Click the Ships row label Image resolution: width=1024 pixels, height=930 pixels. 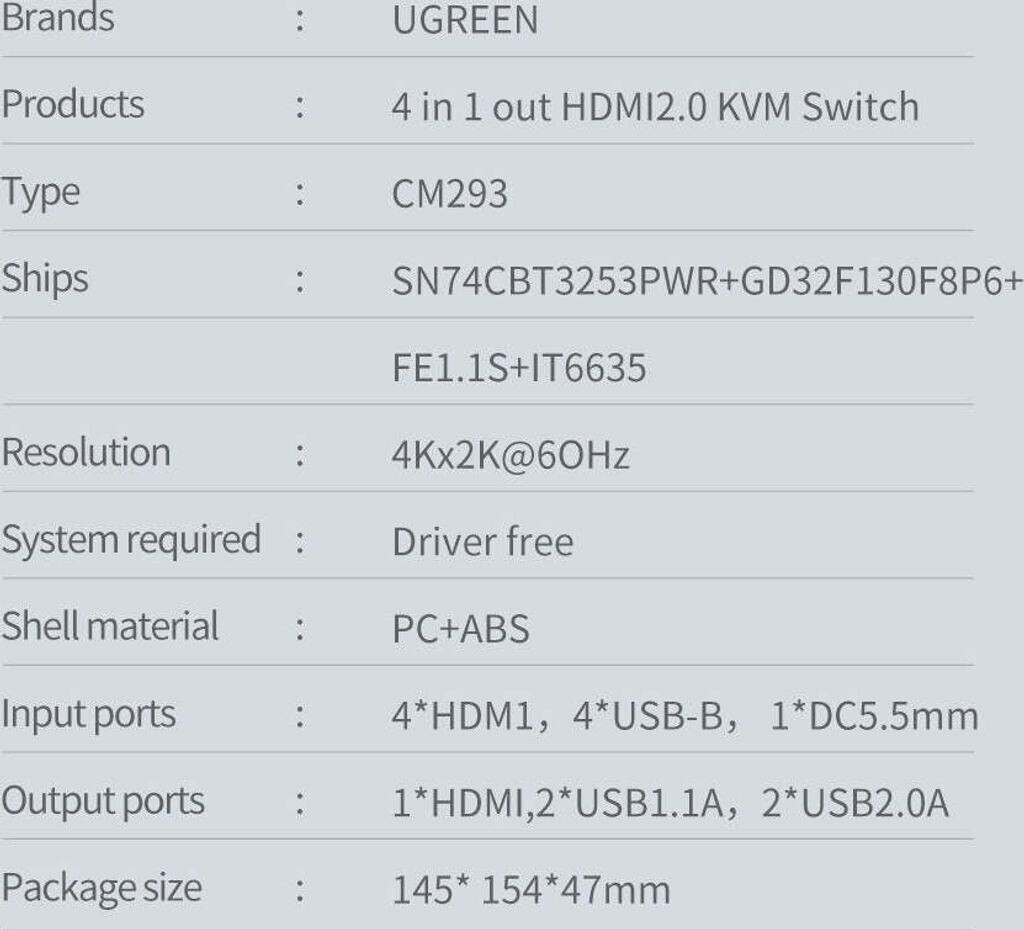point(45,279)
